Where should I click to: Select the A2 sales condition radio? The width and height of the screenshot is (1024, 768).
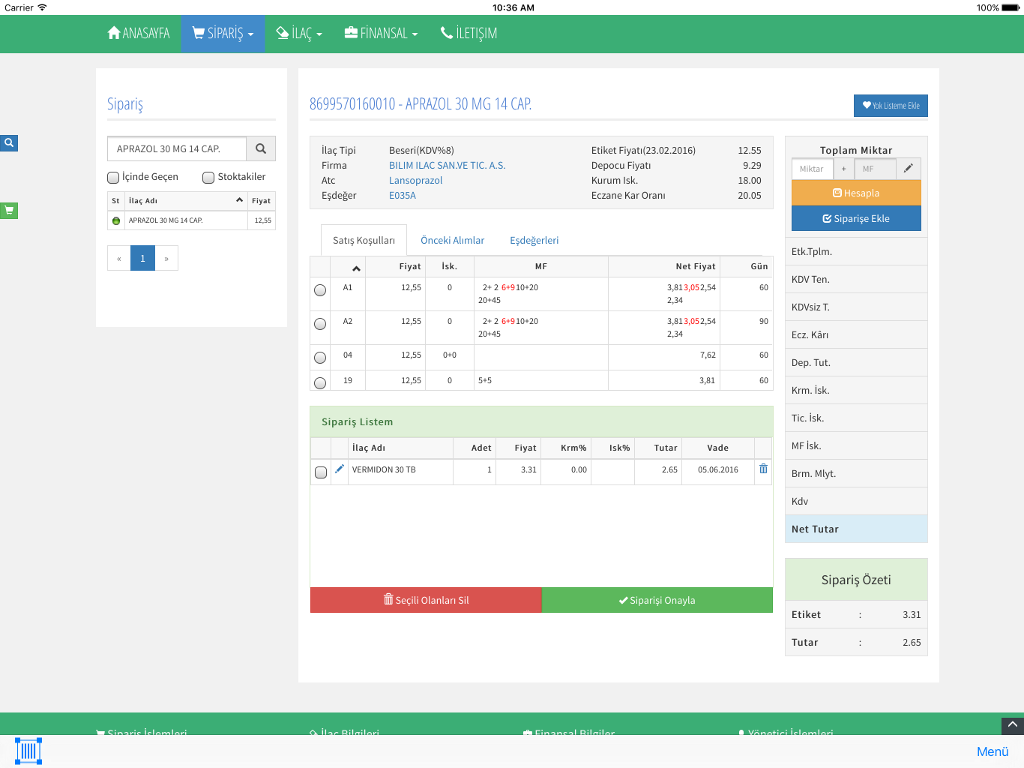pyautogui.click(x=320, y=324)
